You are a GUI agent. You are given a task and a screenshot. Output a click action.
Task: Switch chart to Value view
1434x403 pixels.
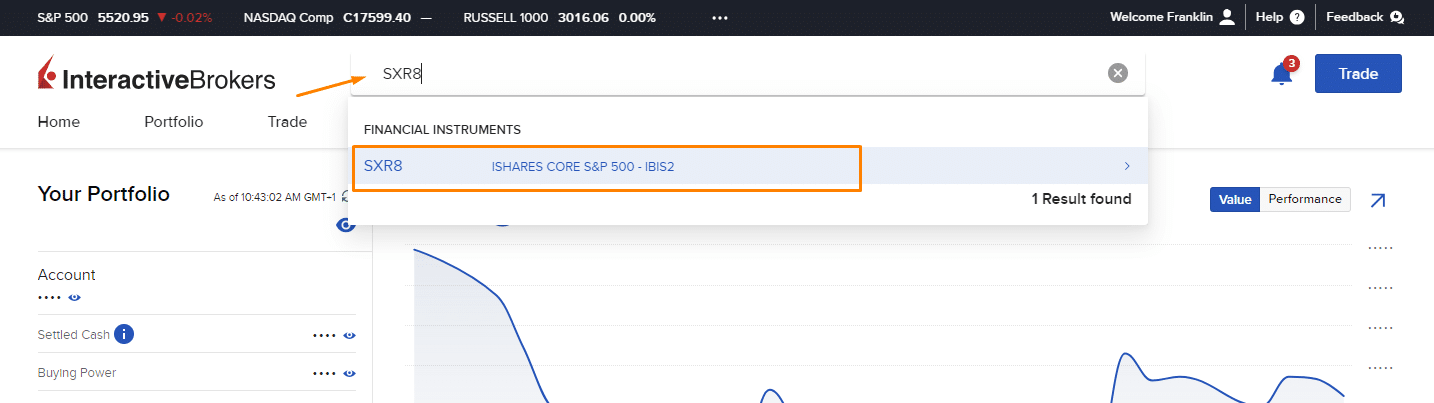pyautogui.click(x=1235, y=199)
